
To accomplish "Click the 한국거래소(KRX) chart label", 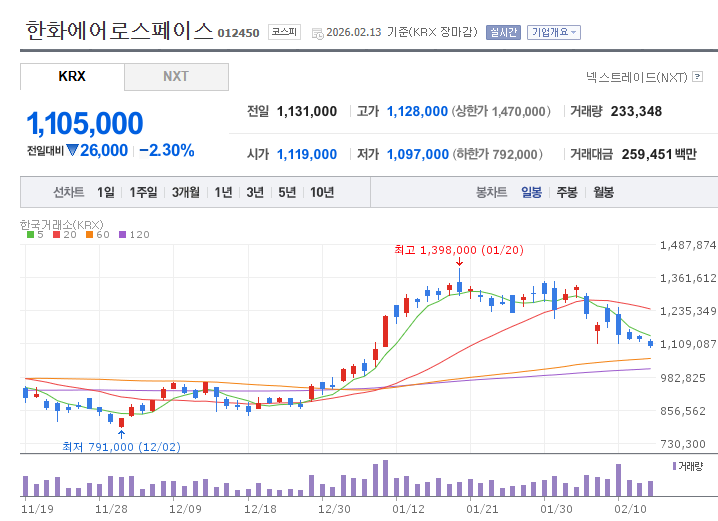I will (x=62, y=224).
